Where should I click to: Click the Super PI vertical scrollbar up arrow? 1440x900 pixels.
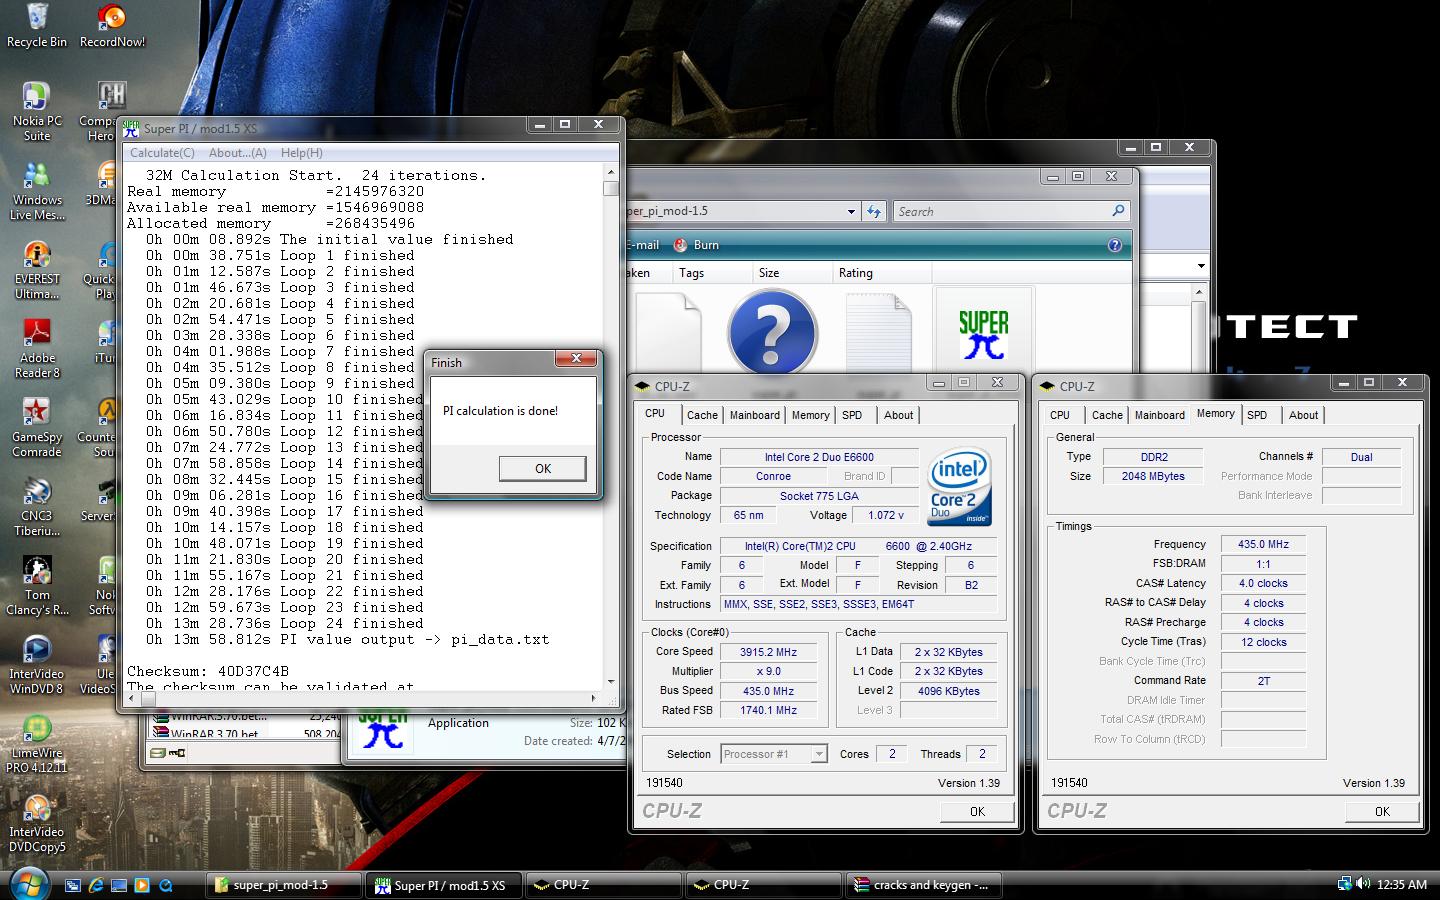(611, 172)
